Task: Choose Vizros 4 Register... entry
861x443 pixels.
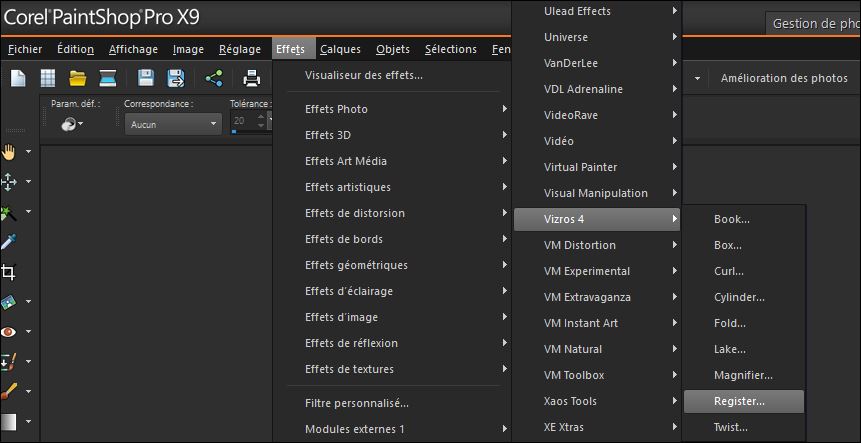Action: [x=744, y=401]
